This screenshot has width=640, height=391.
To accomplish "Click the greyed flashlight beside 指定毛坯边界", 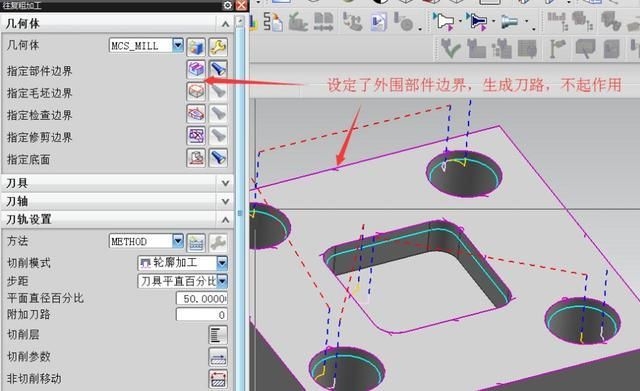I will click(218, 91).
